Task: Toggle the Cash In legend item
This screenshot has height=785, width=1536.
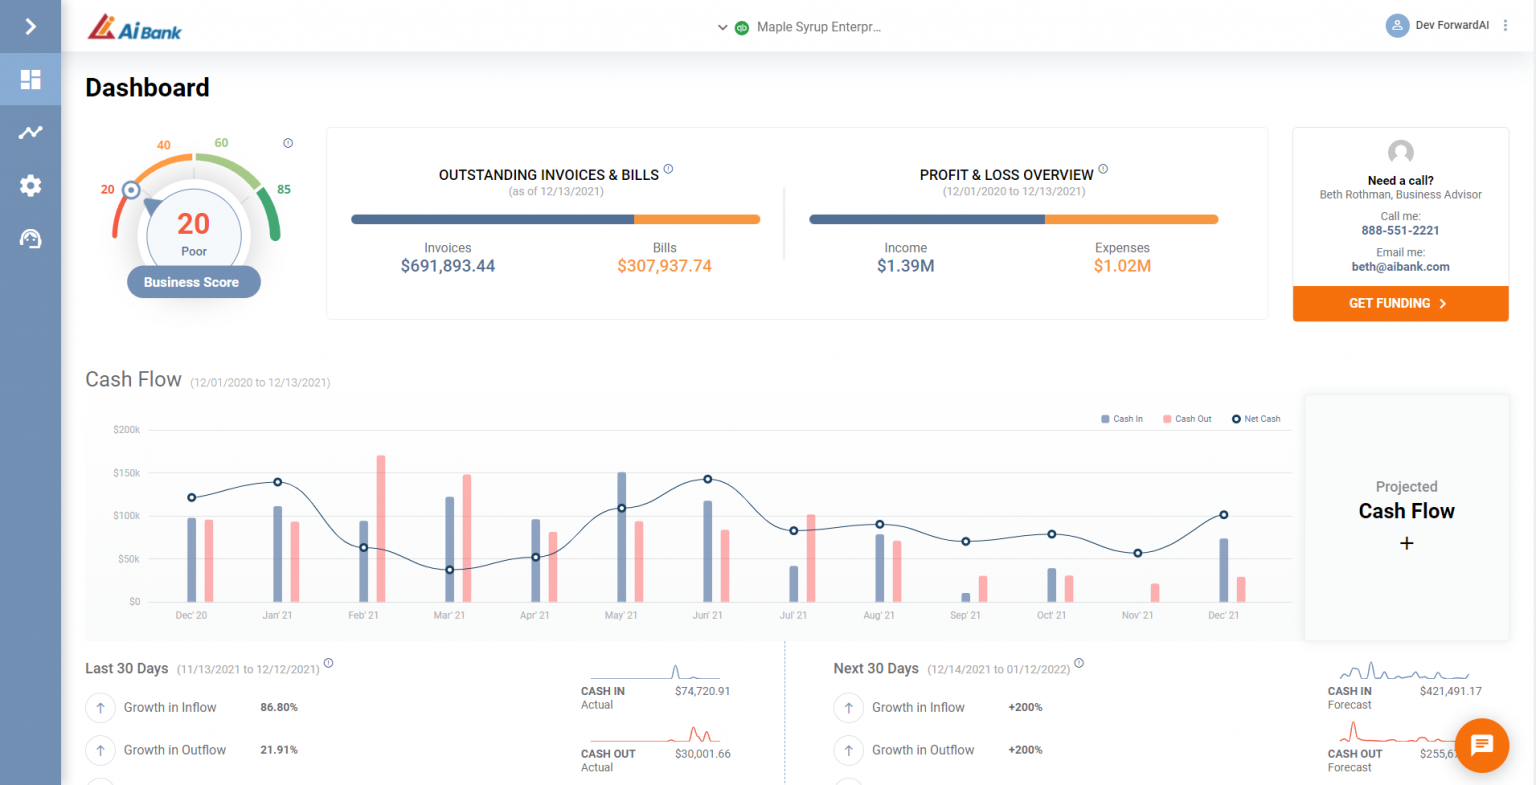Action: click(x=1120, y=419)
